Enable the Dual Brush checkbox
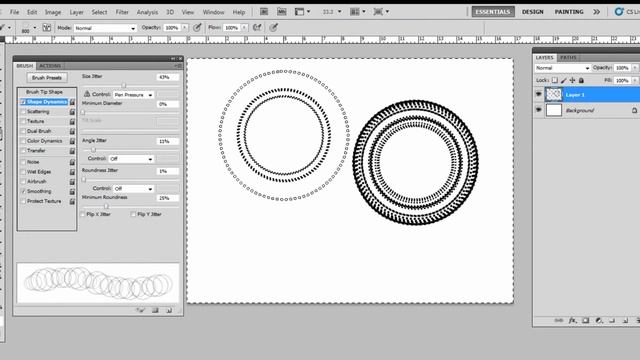This screenshot has width=640, height=360. click(x=23, y=131)
